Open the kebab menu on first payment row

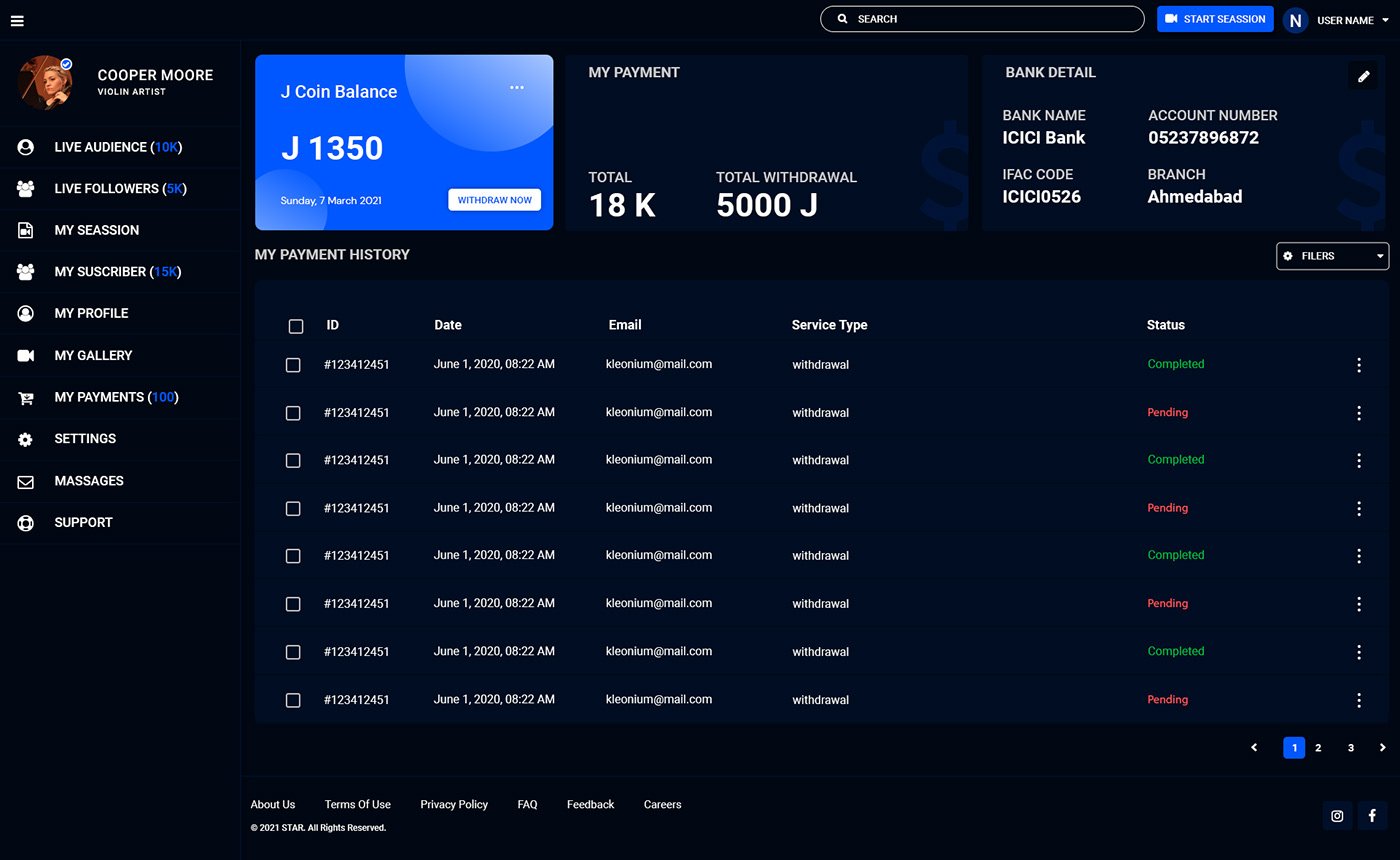coord(1358,365)
